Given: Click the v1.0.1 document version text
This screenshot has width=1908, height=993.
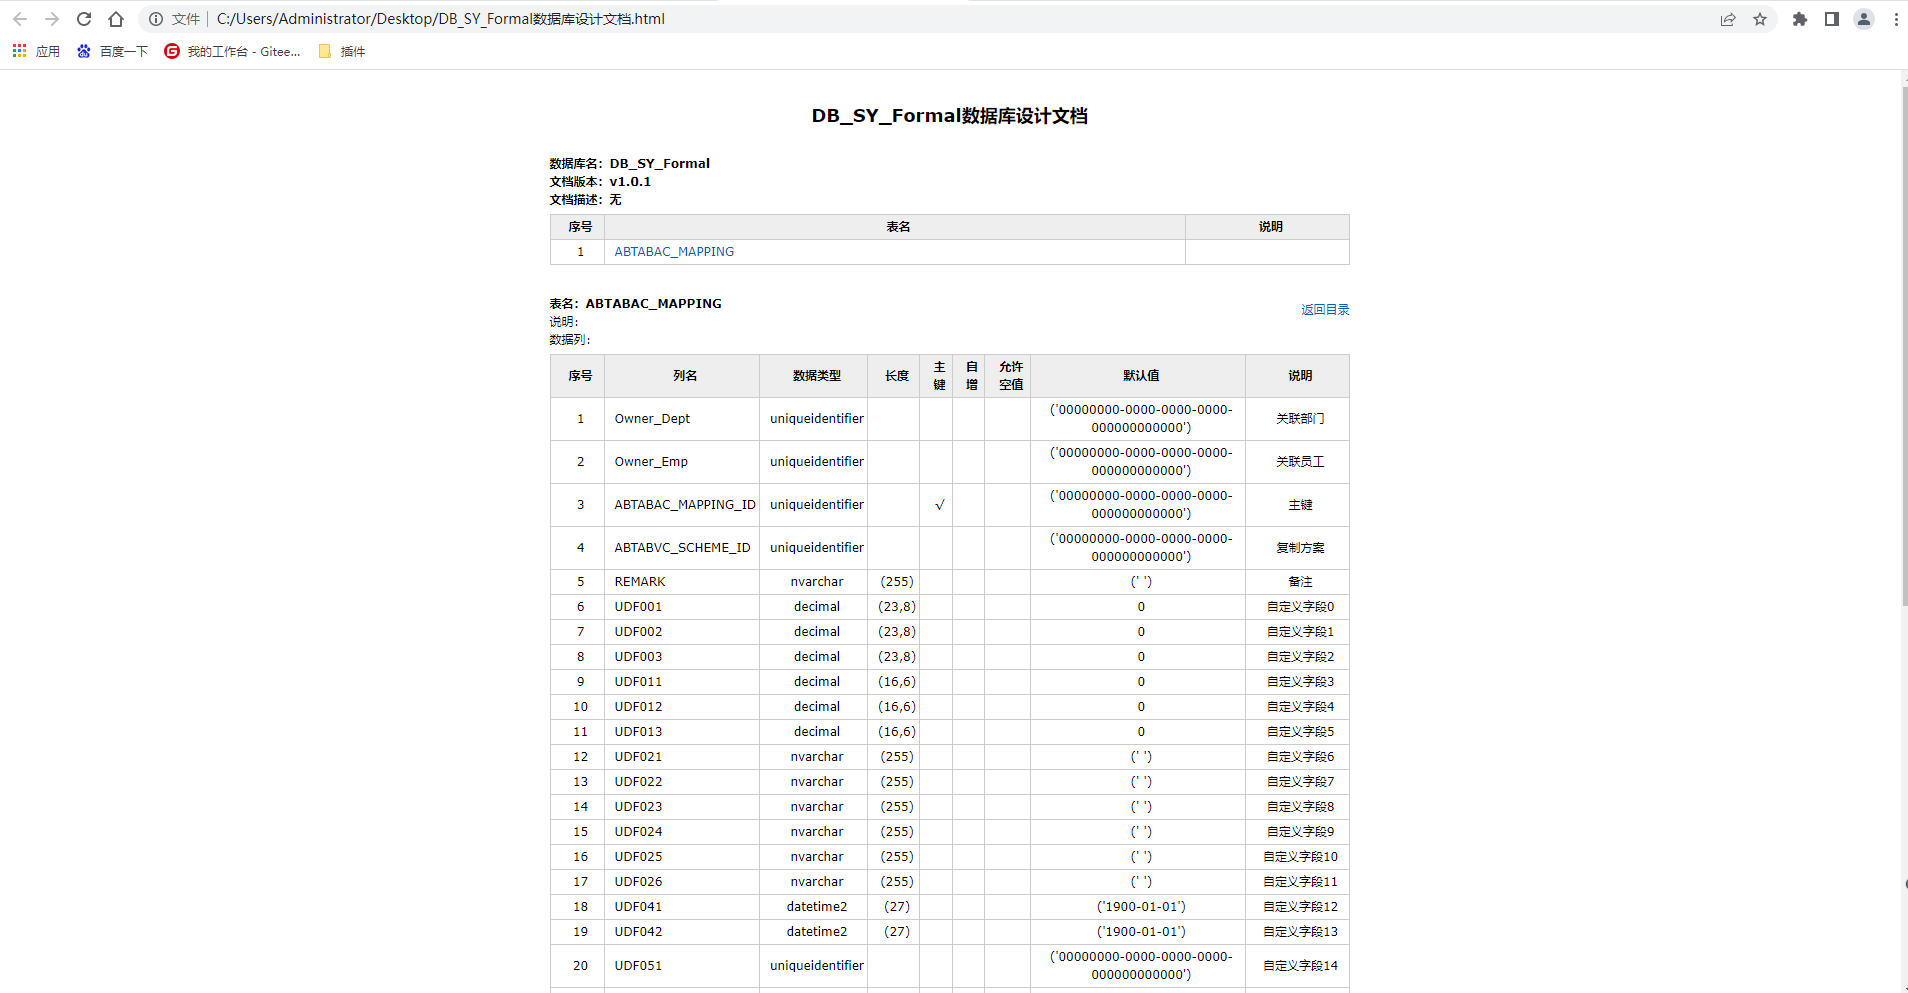Looking at the screenshot, I should (630, 182).
